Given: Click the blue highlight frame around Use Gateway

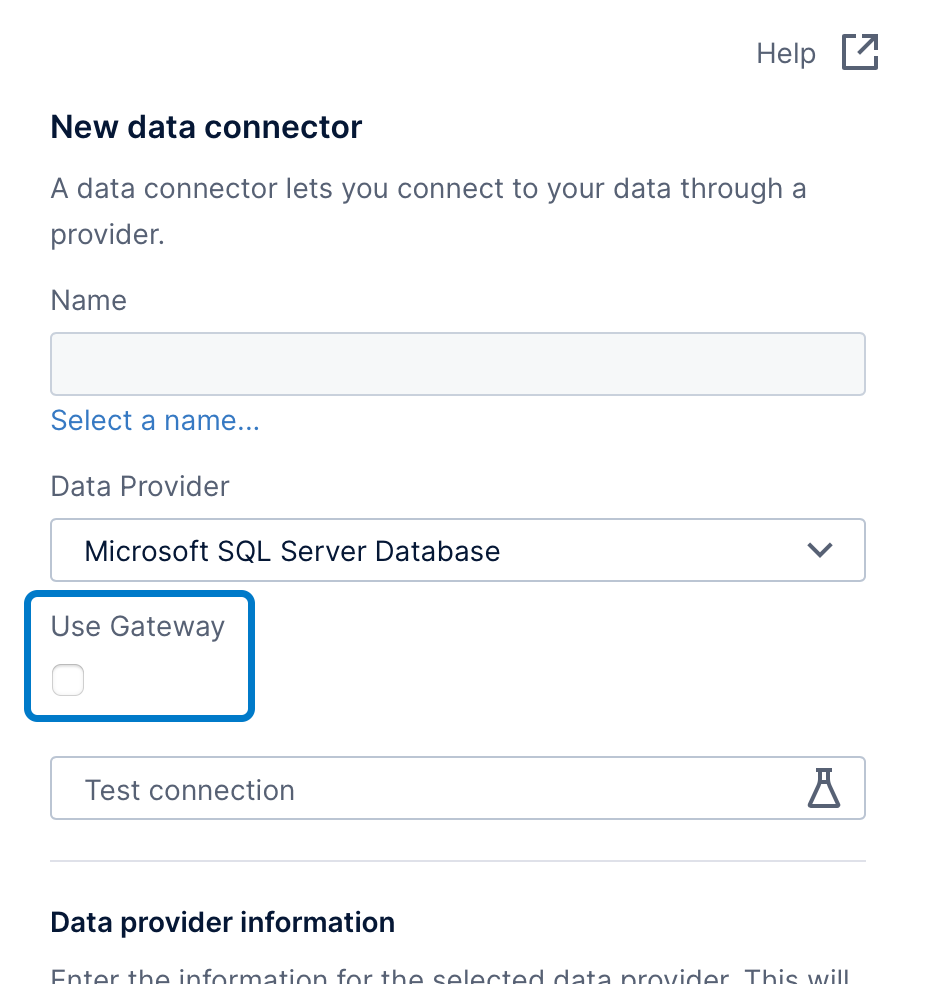Looking at the screenshot, I should tap(251, 655).
